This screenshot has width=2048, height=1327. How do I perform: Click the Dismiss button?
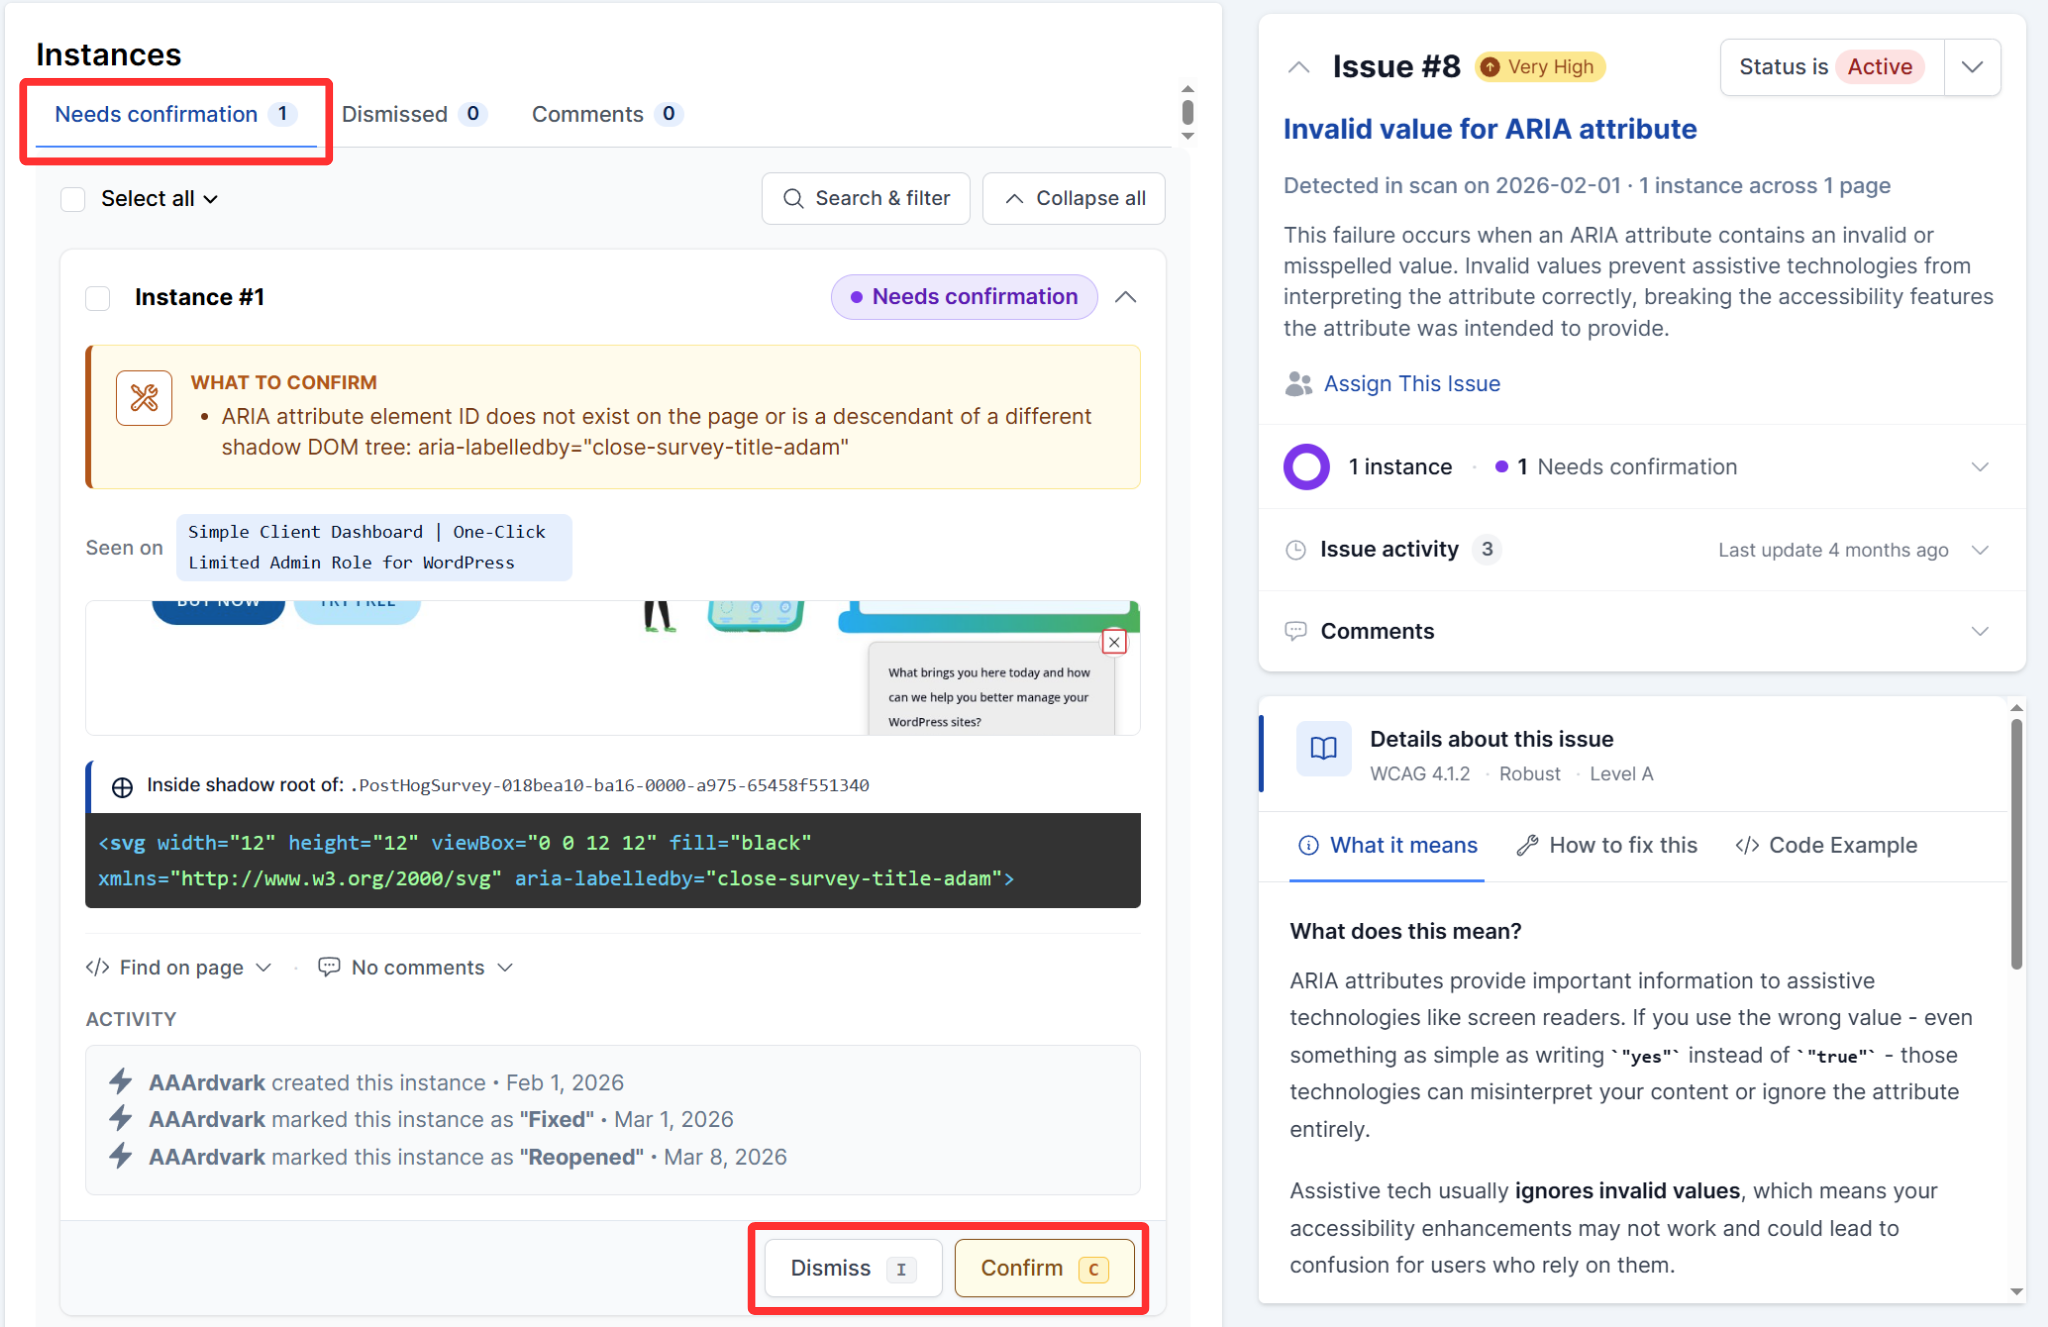tap(852, 1268)
